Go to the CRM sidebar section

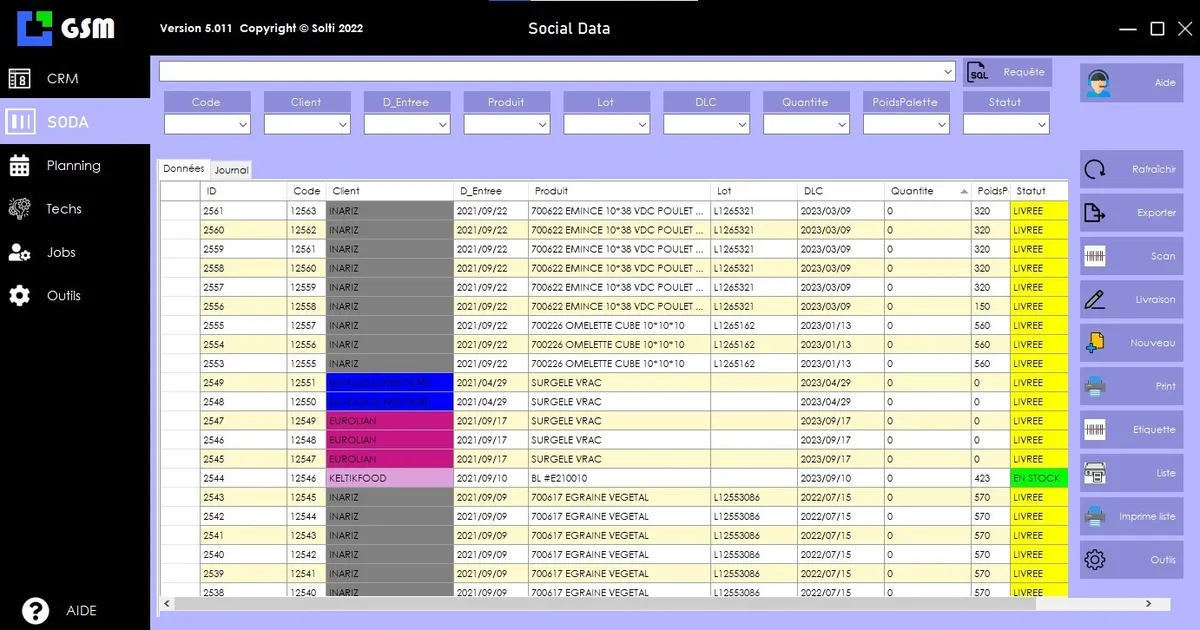(x=62, y=78)
